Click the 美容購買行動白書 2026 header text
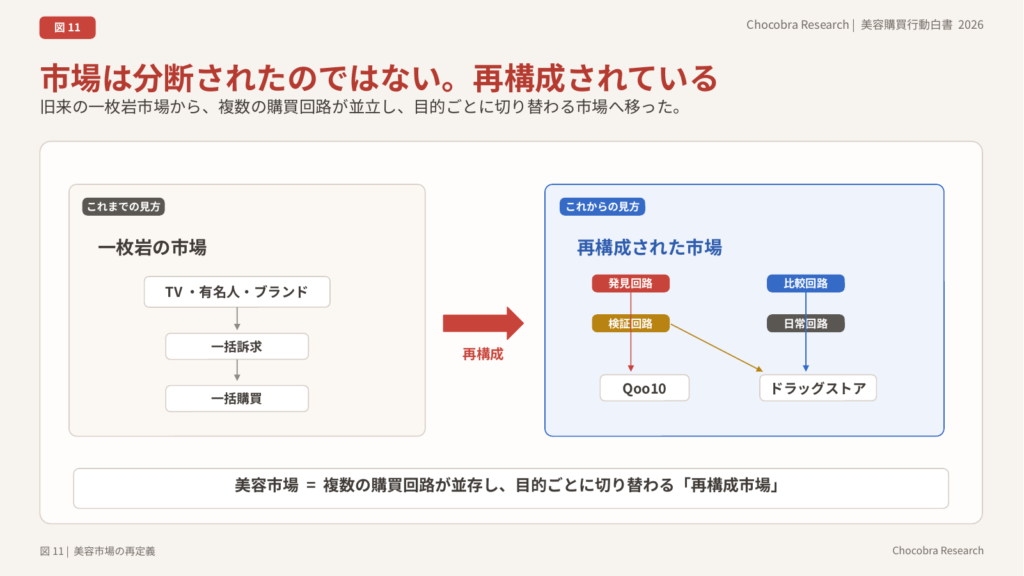This screenshot has width=1024, height=576. point(921,25)
